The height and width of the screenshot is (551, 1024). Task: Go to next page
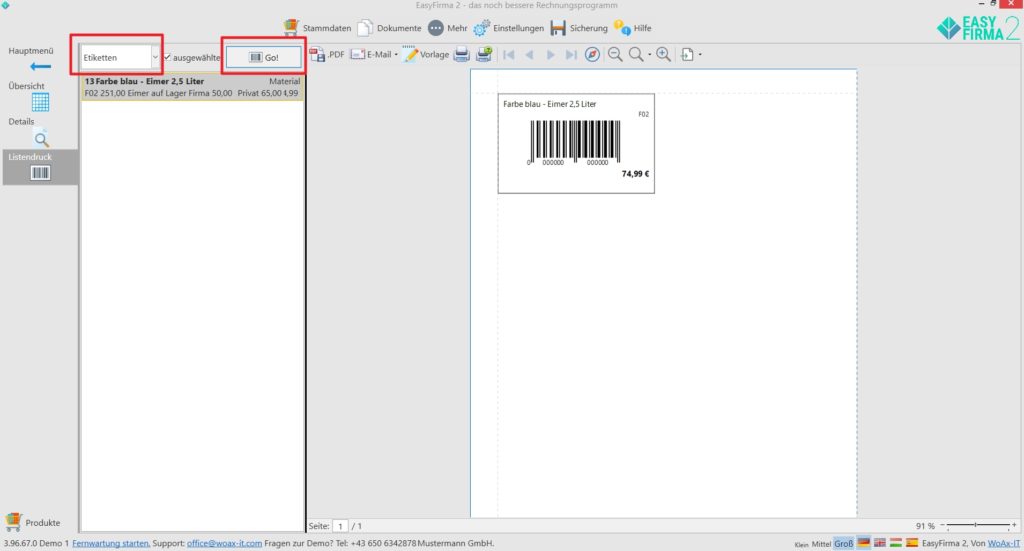point(551,55)
